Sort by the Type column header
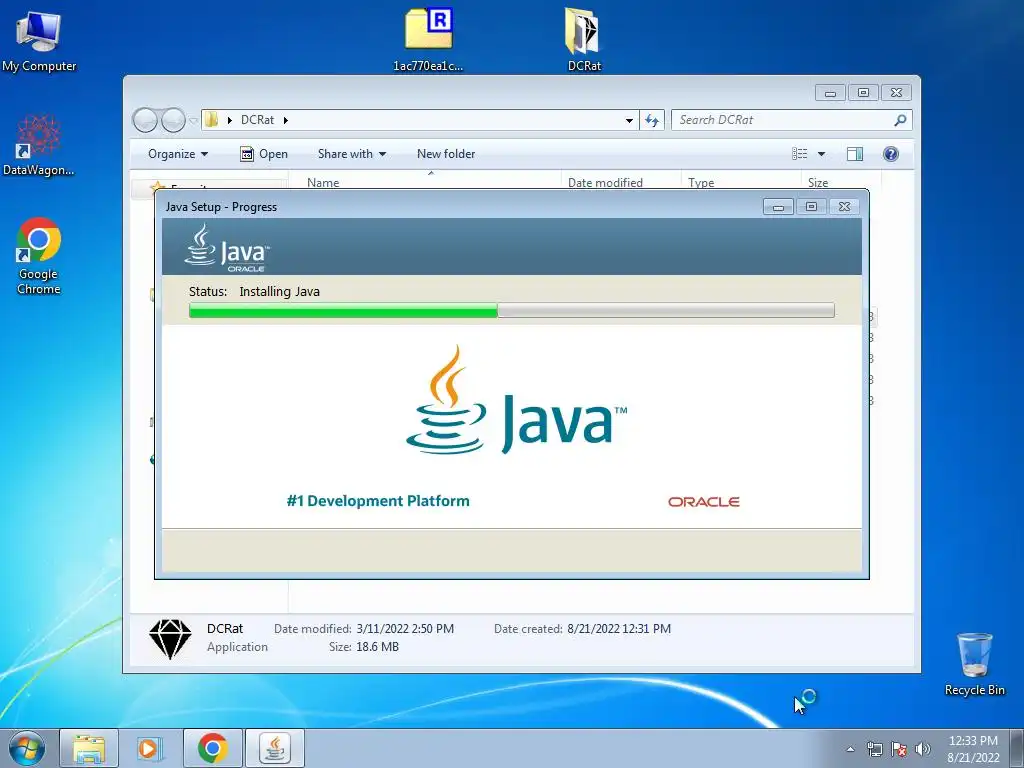1024x768 pixels. coord(741,182)
